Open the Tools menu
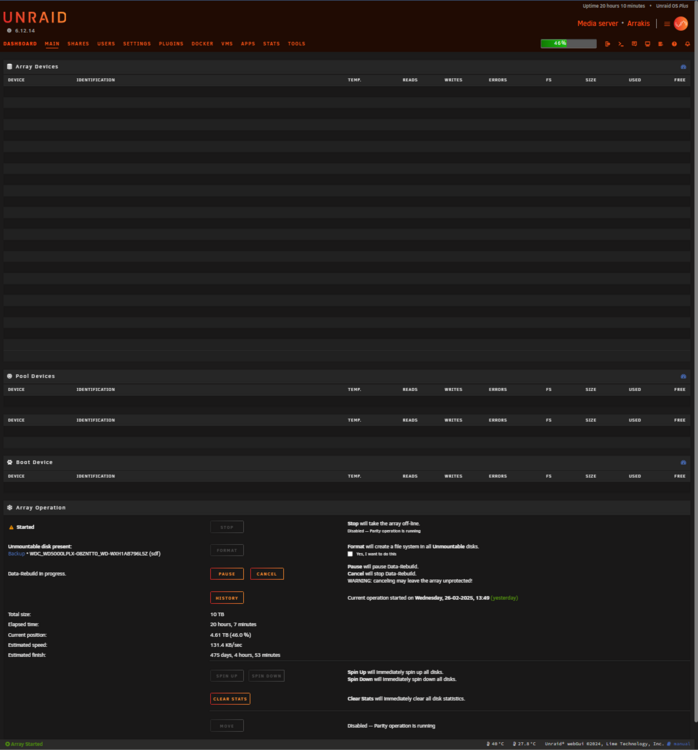Screen dimensions: 698x750 coord(297,44)
